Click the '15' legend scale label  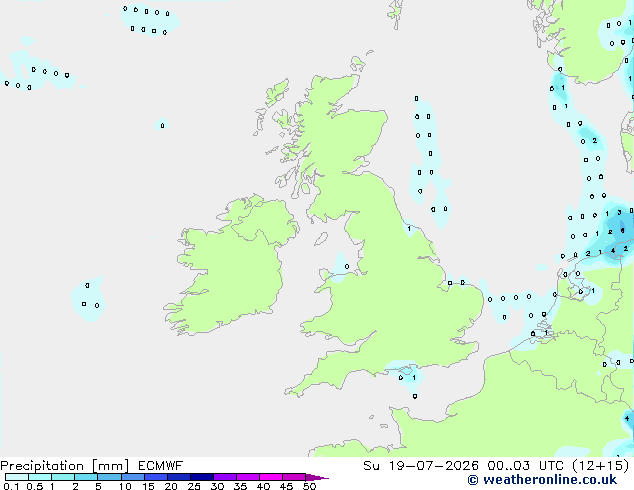(148, 486)
